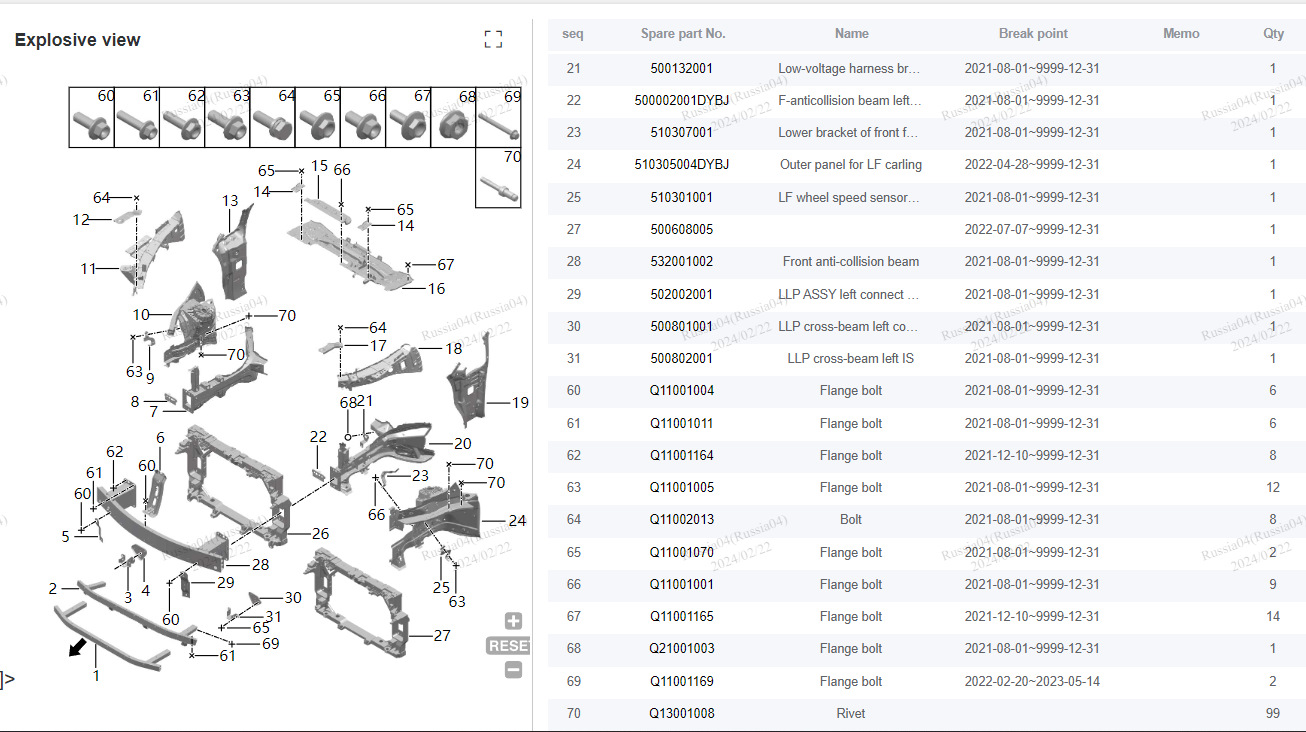Select bolt thumbnail number 64
The height and width of the screenshot is (732, 1306).
click(272, 118)
